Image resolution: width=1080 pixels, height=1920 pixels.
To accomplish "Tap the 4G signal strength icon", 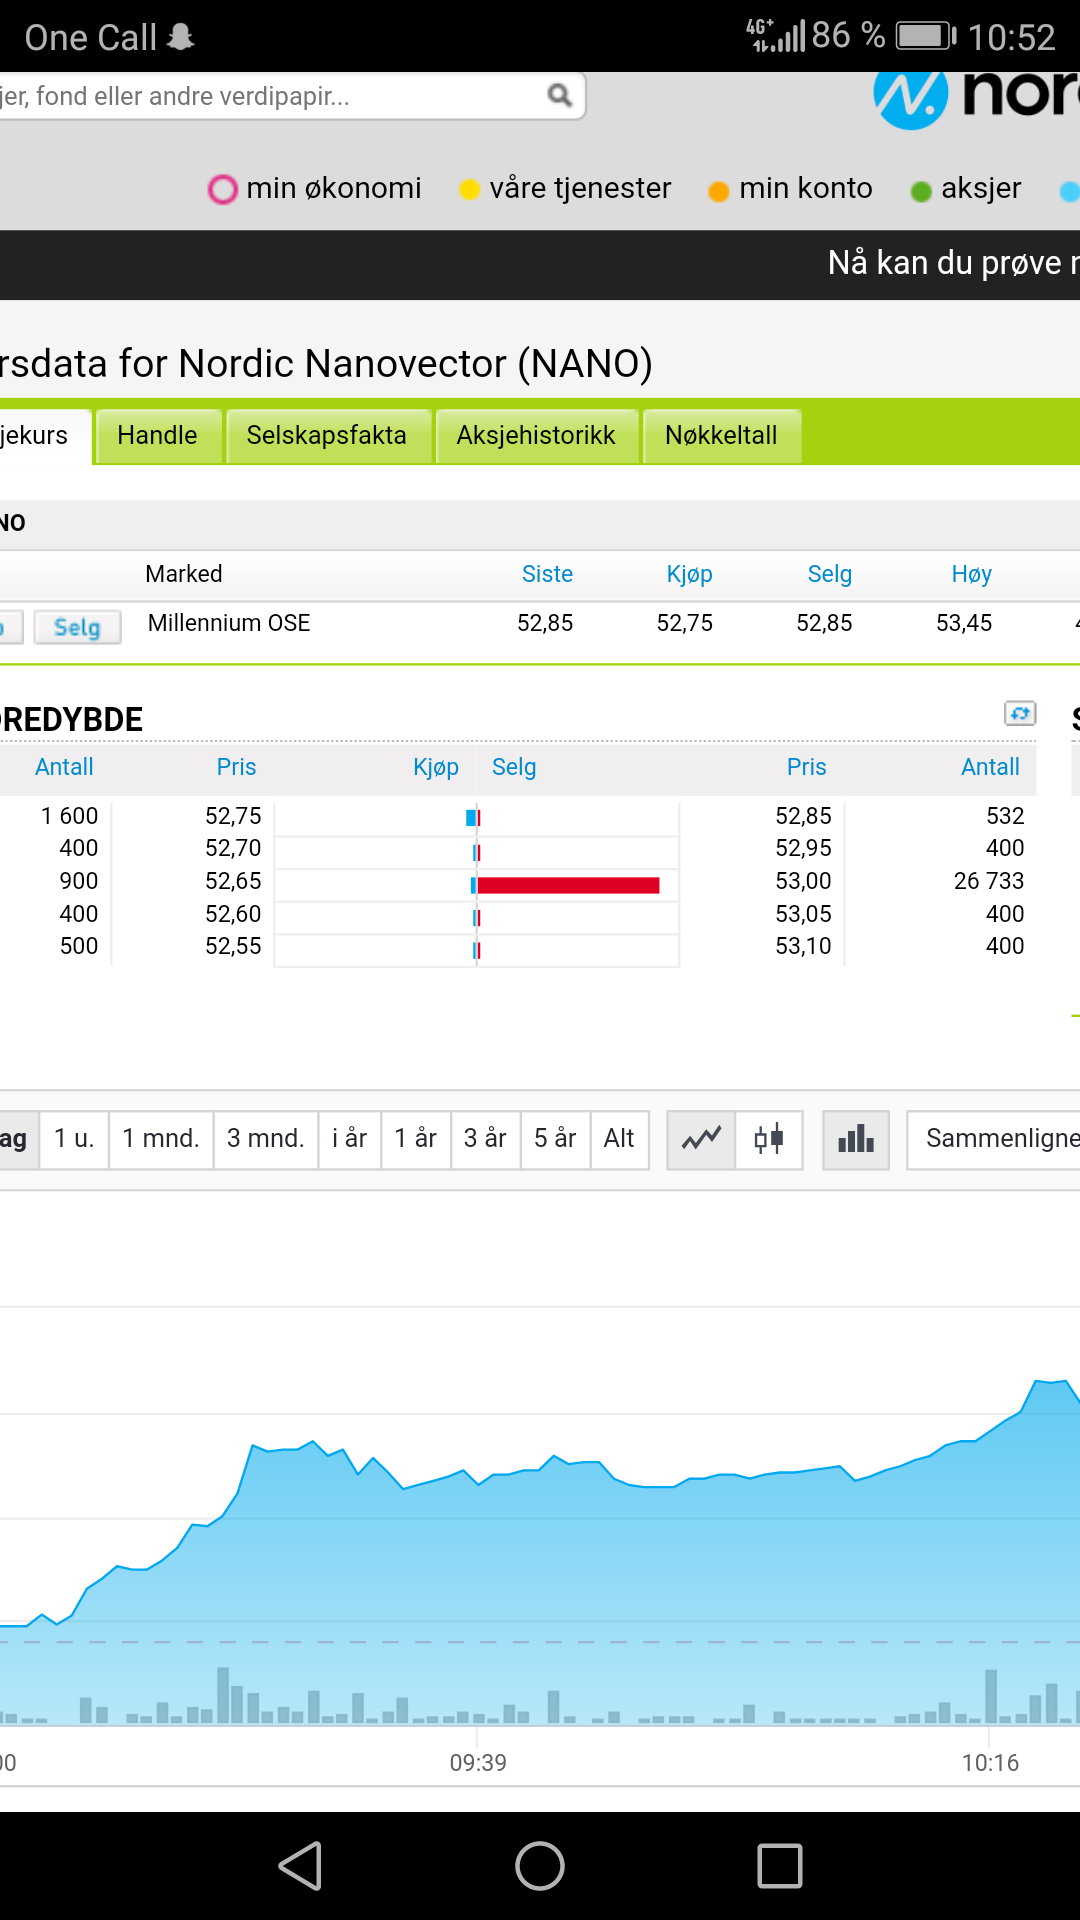I will tap(776, 36).
